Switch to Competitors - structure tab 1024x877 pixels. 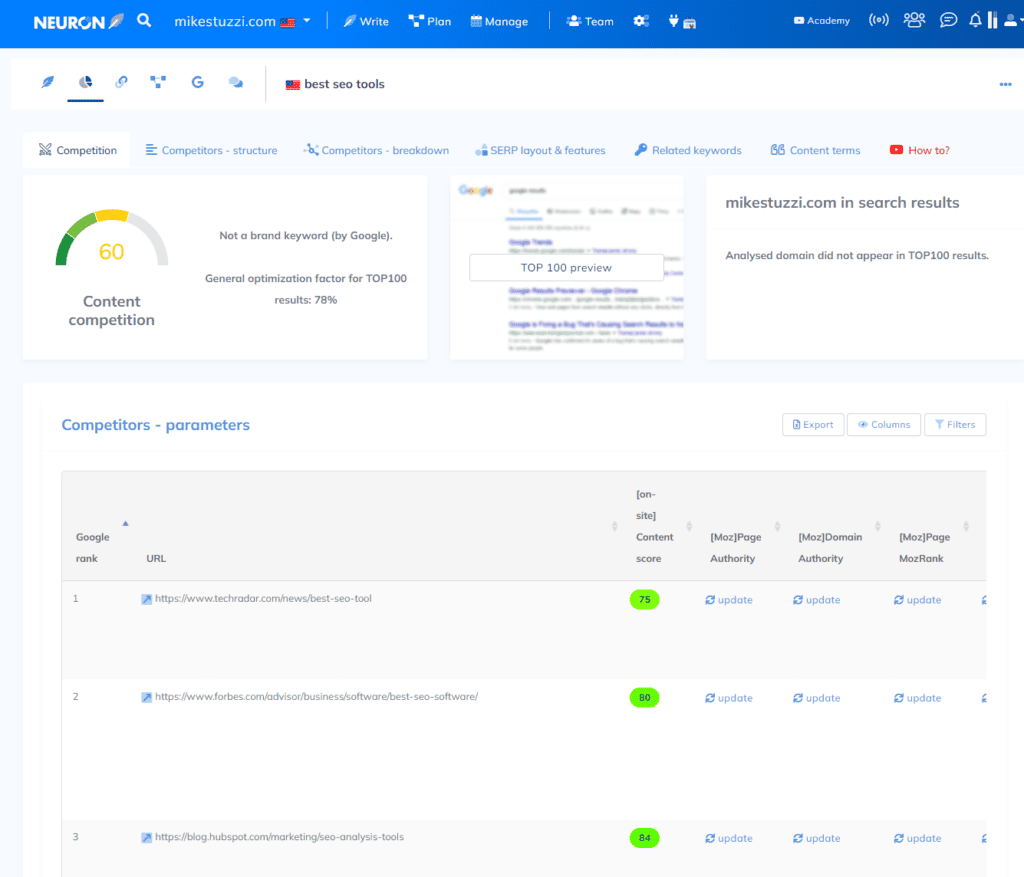click(x=211, y=150)
